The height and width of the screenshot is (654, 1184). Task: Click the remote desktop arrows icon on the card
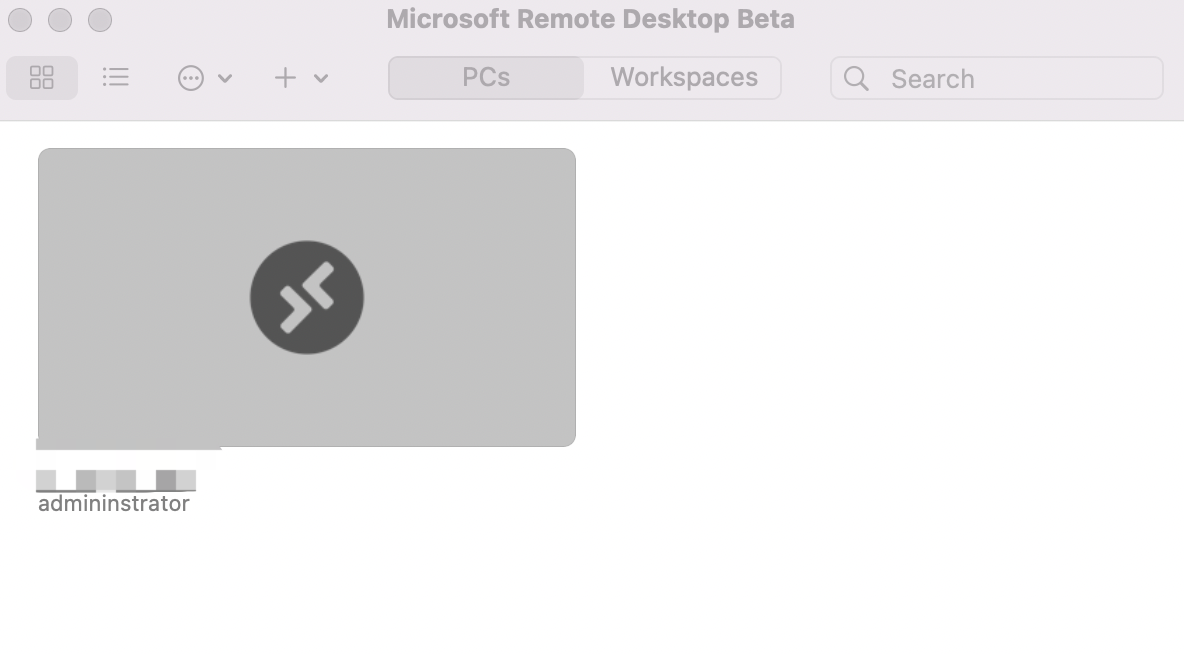click(307, 297)
